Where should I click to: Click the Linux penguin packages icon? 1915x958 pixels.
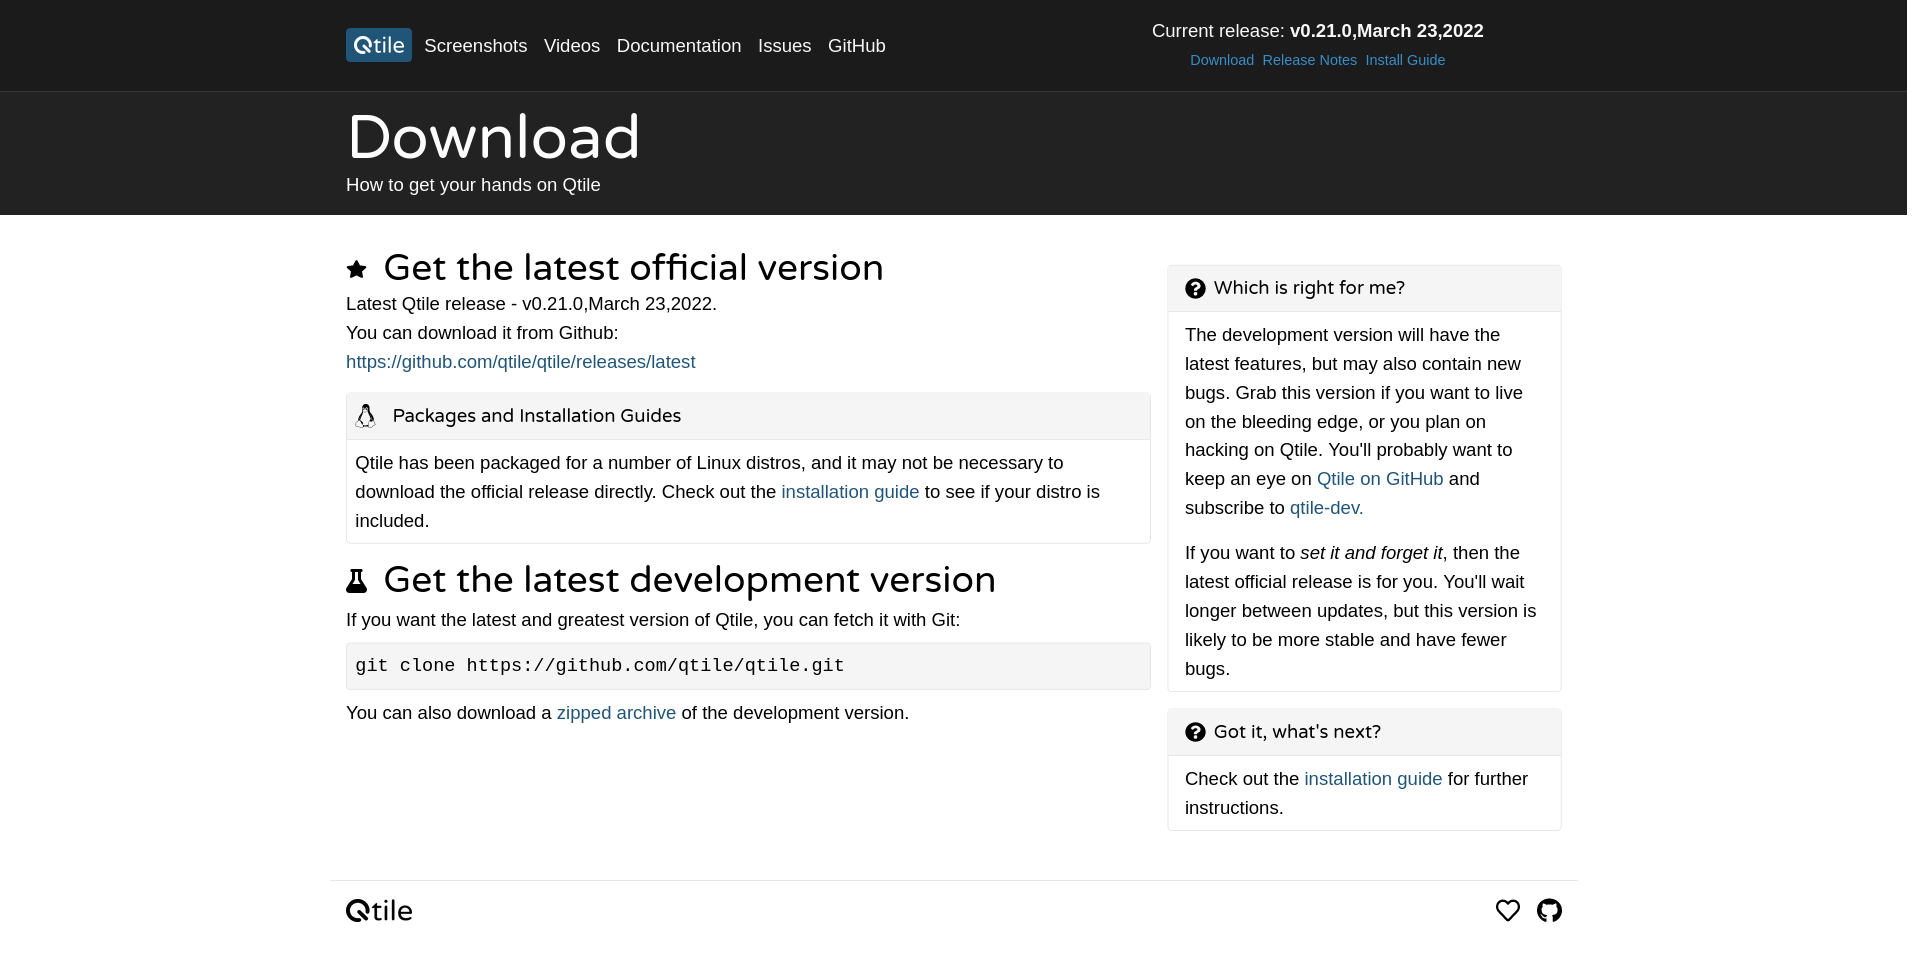tap(366, 416)
